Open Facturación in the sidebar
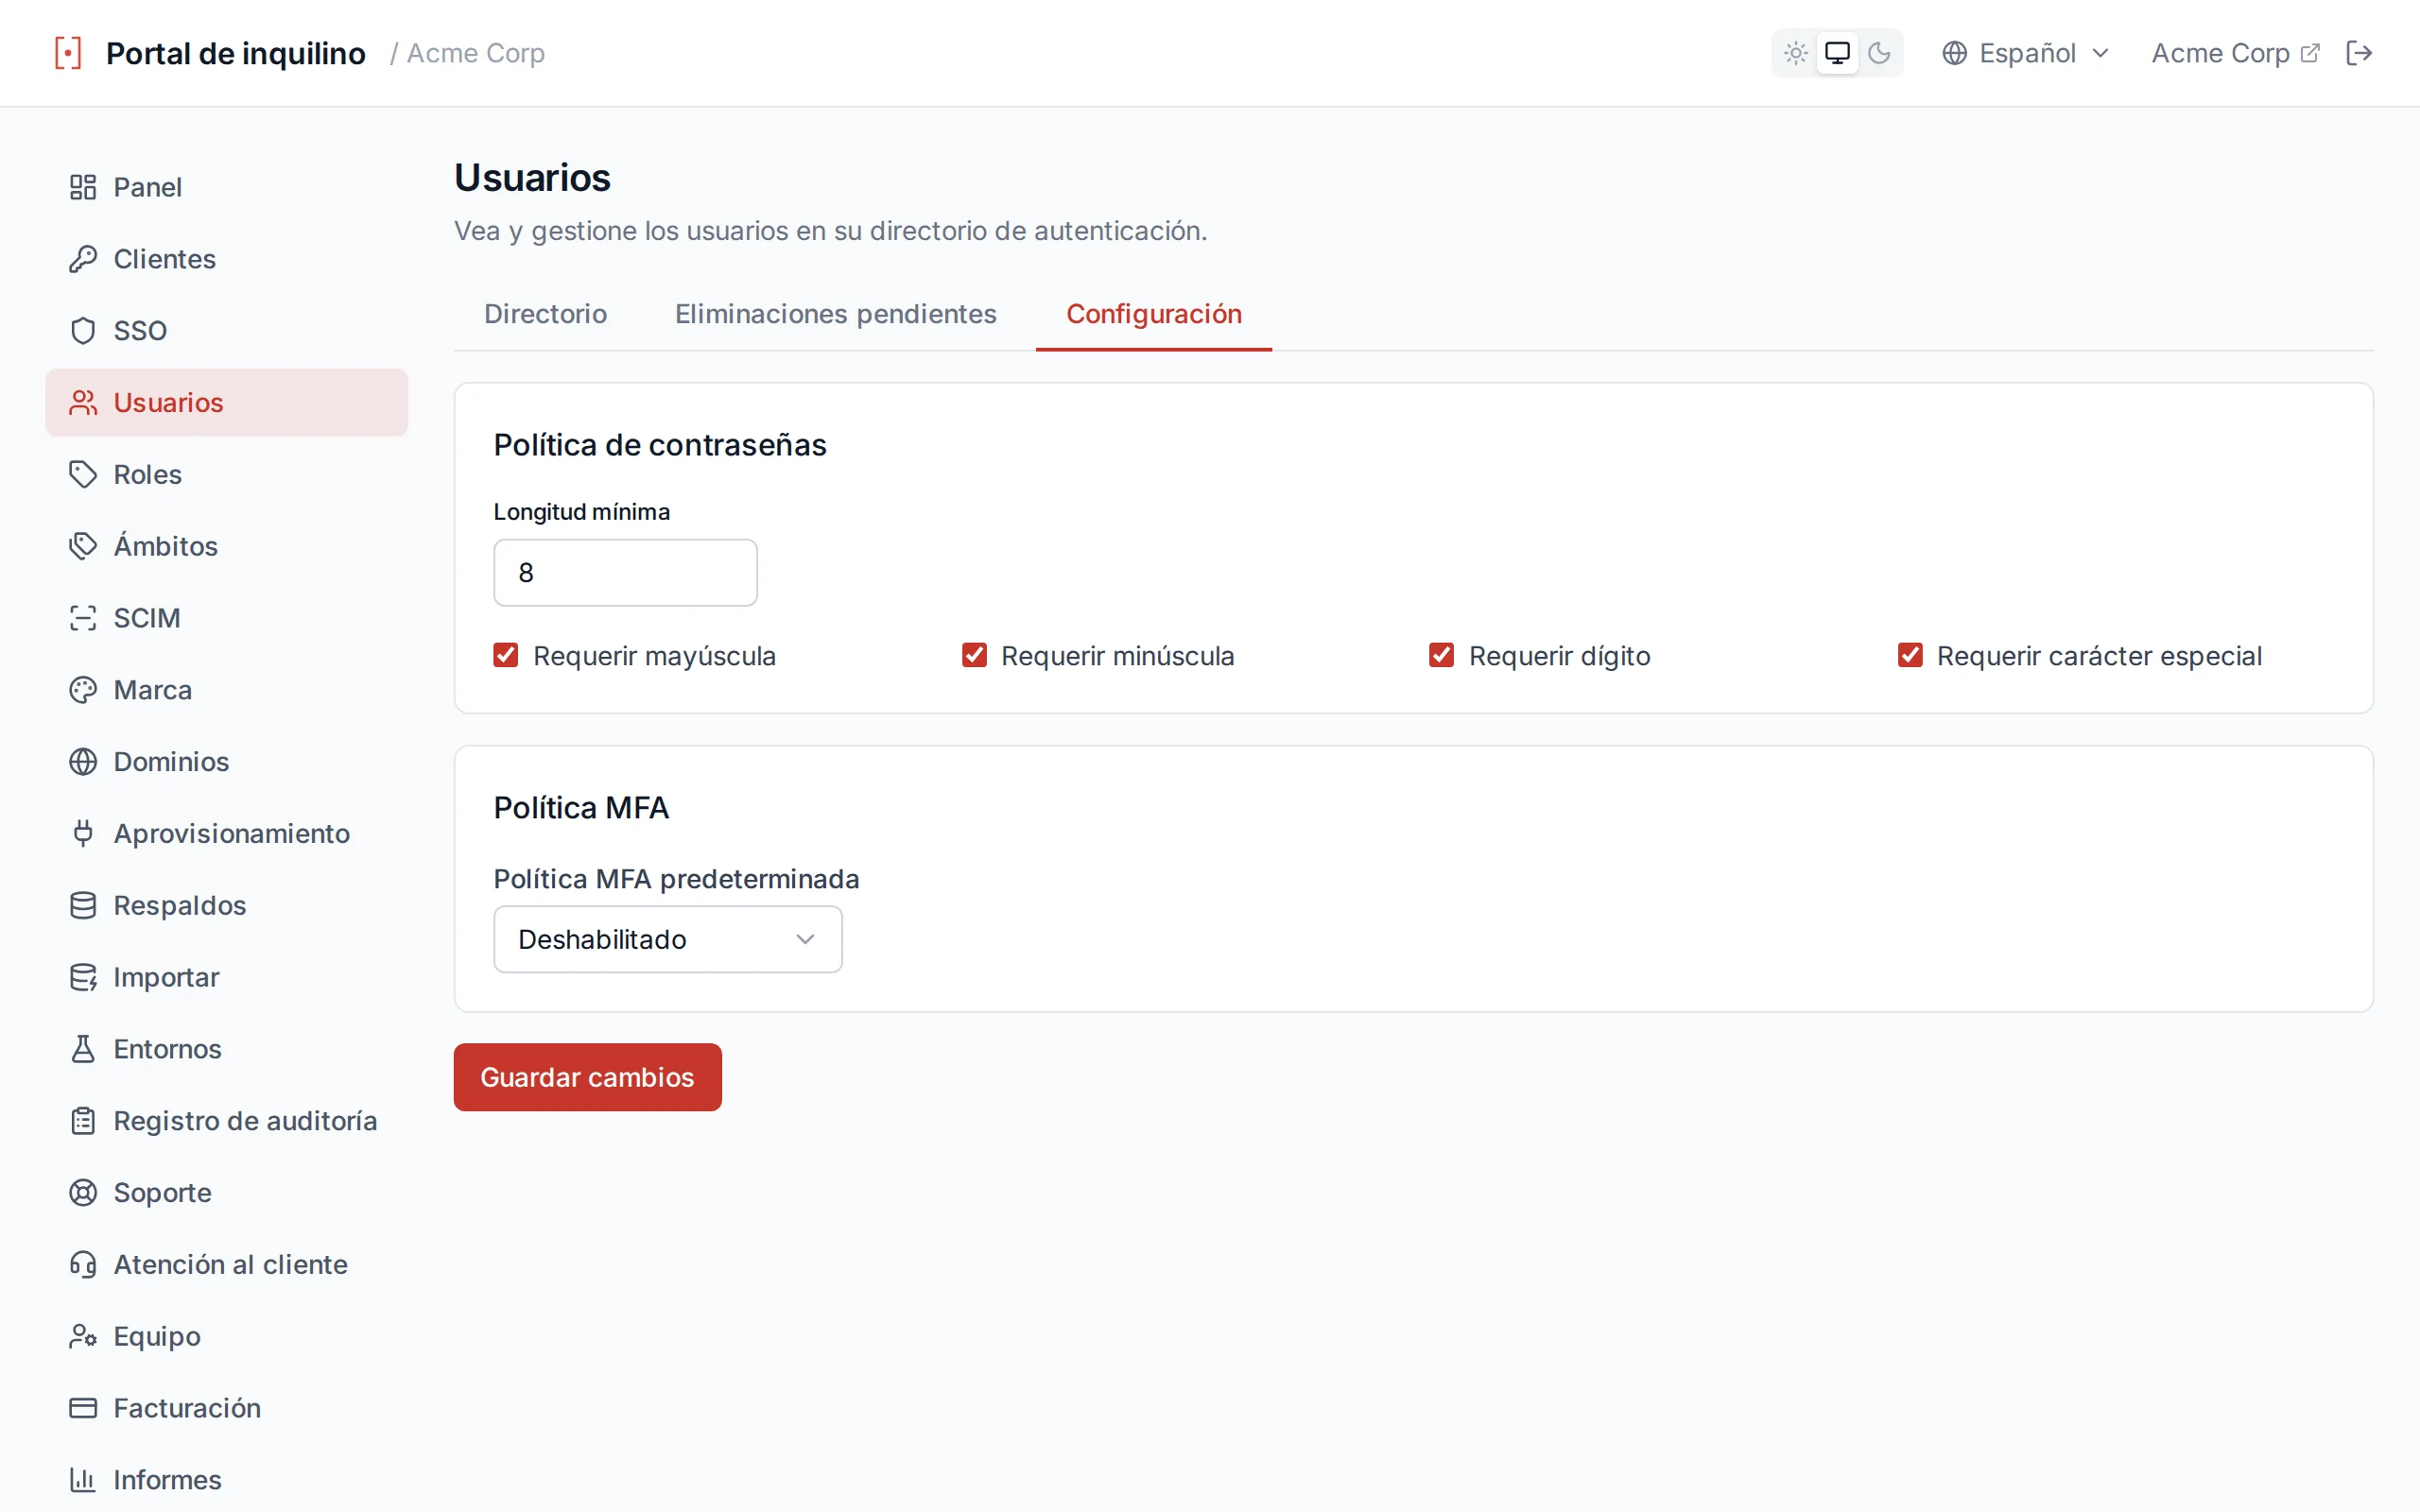The width and height of the screenshot is (2420, 1512). pos(227,1408)
